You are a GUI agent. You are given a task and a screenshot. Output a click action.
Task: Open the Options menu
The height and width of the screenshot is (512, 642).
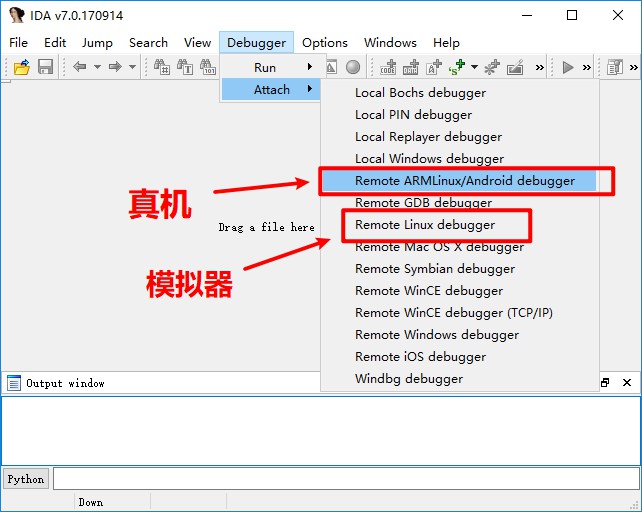point(325,43)
